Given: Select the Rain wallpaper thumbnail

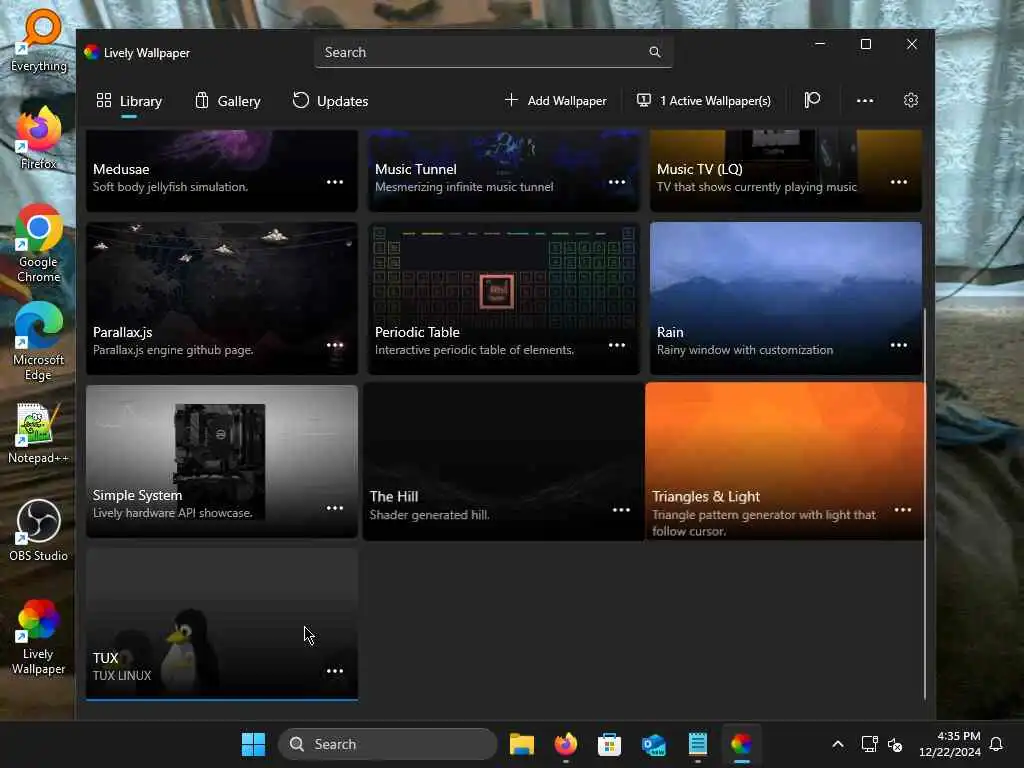Looking at the screenshot, I should 786,298.
